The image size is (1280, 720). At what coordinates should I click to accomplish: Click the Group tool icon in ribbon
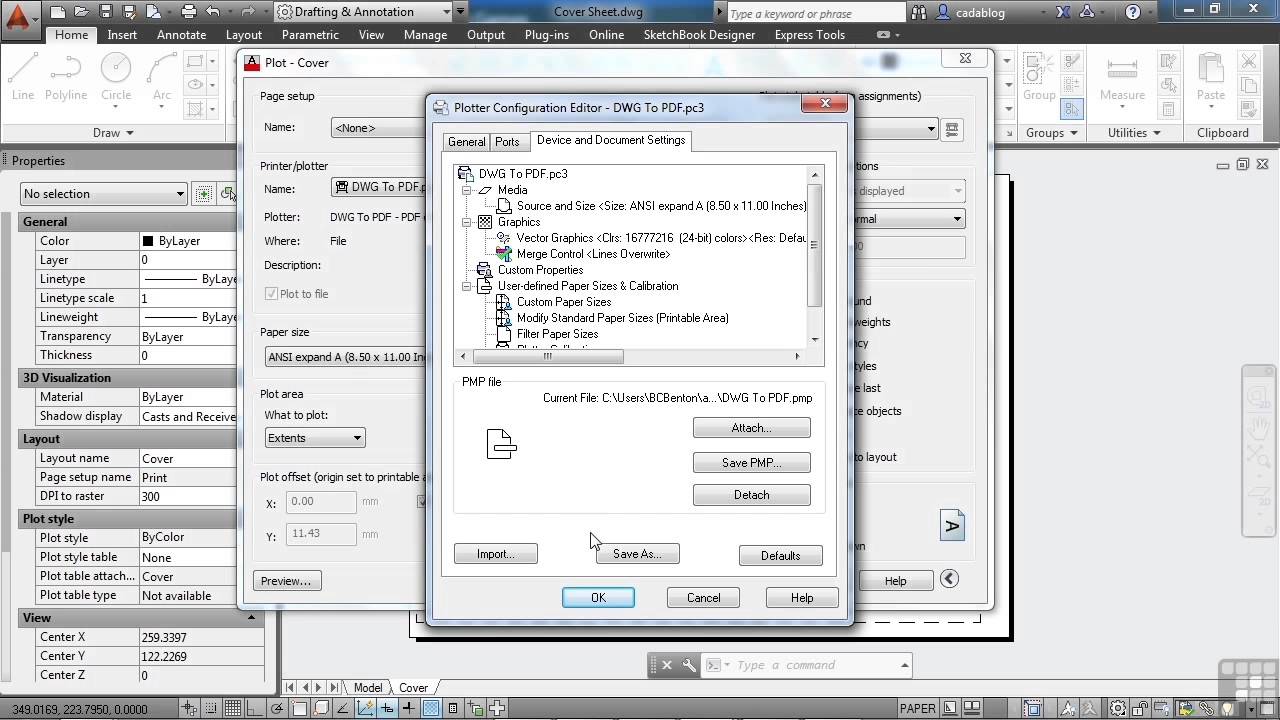(x=1039, y=77)
